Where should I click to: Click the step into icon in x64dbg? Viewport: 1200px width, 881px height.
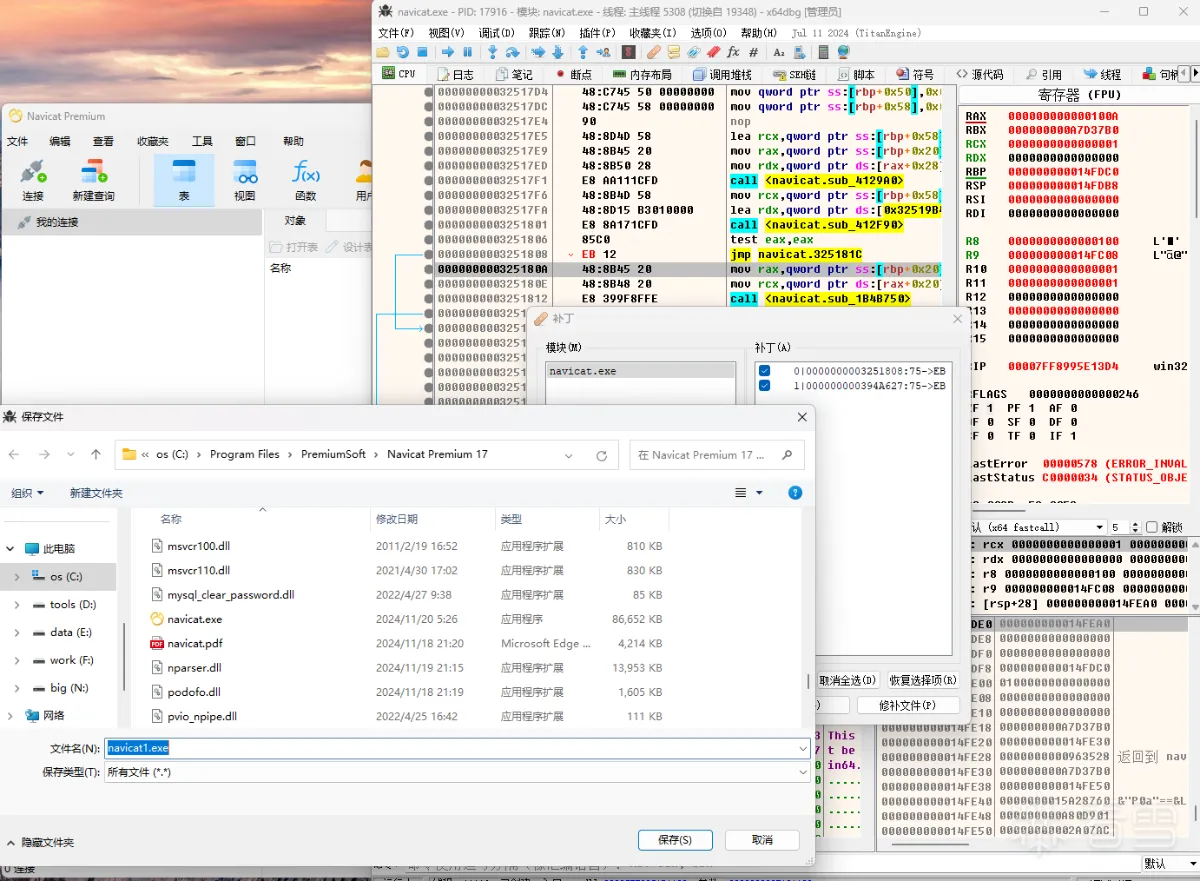(x=493, y=52)
